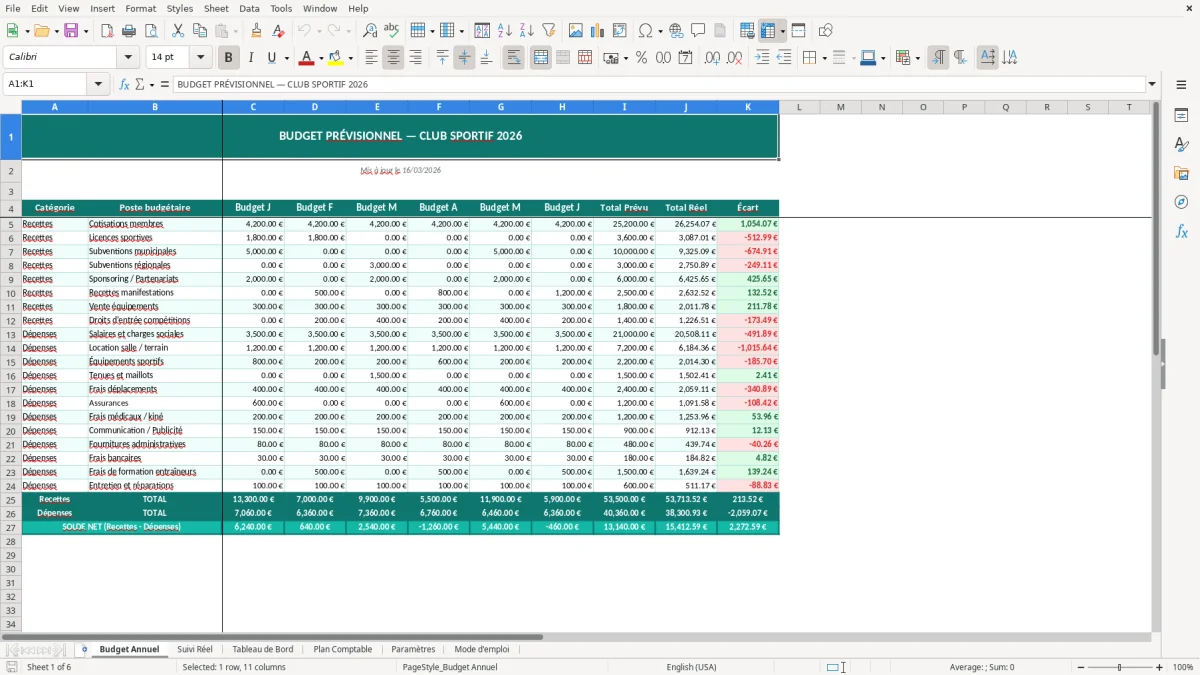Click 100% zoom level in status bar
The width and height of the screenshot is (1200, 675).
click(x=1183, y=667)
